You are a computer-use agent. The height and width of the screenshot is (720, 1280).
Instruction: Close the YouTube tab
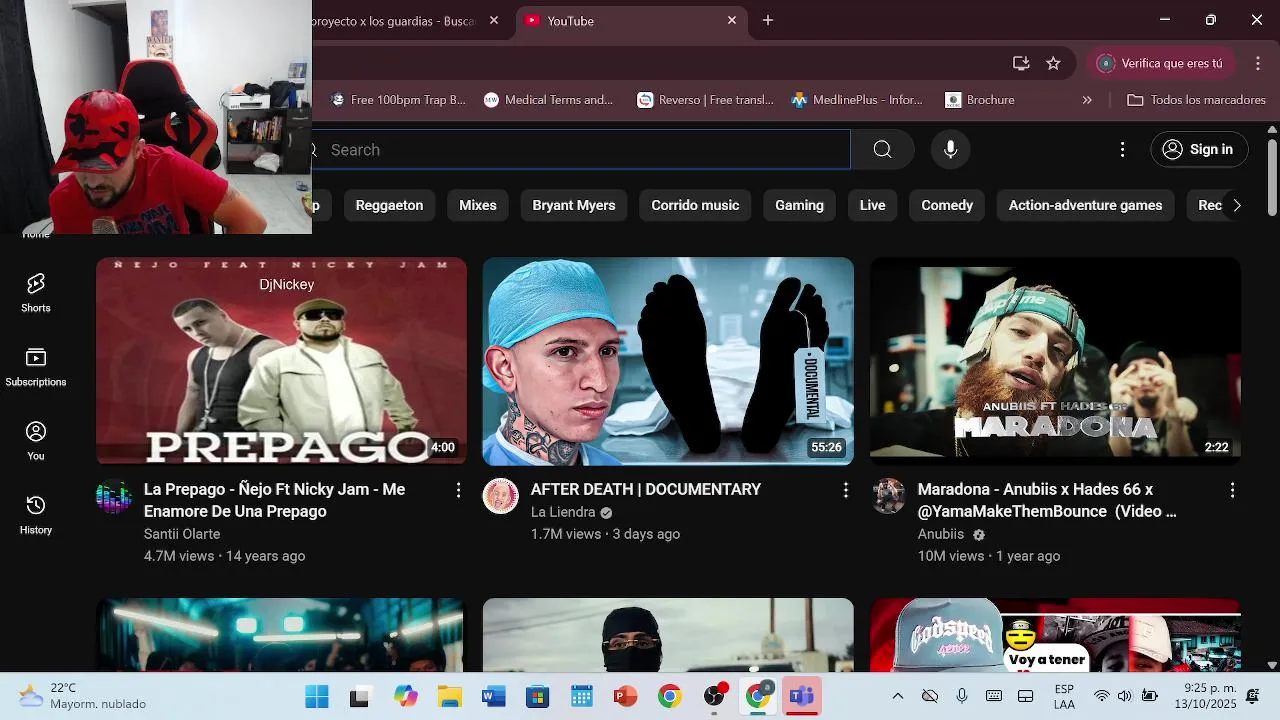pyautogui.click(x=732, y=20)
